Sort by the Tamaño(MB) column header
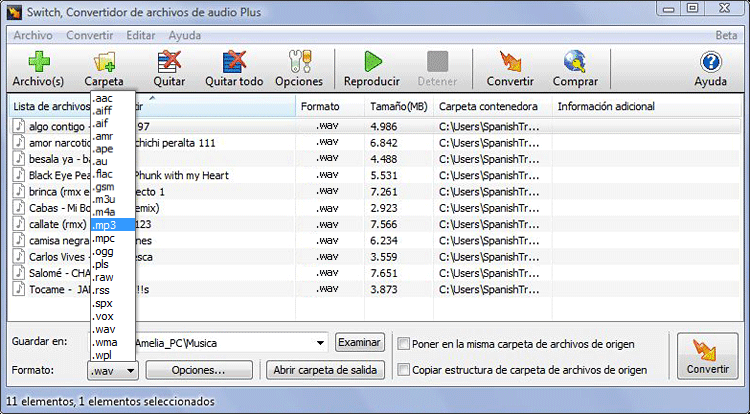750x414 pixels. (399, 106)
